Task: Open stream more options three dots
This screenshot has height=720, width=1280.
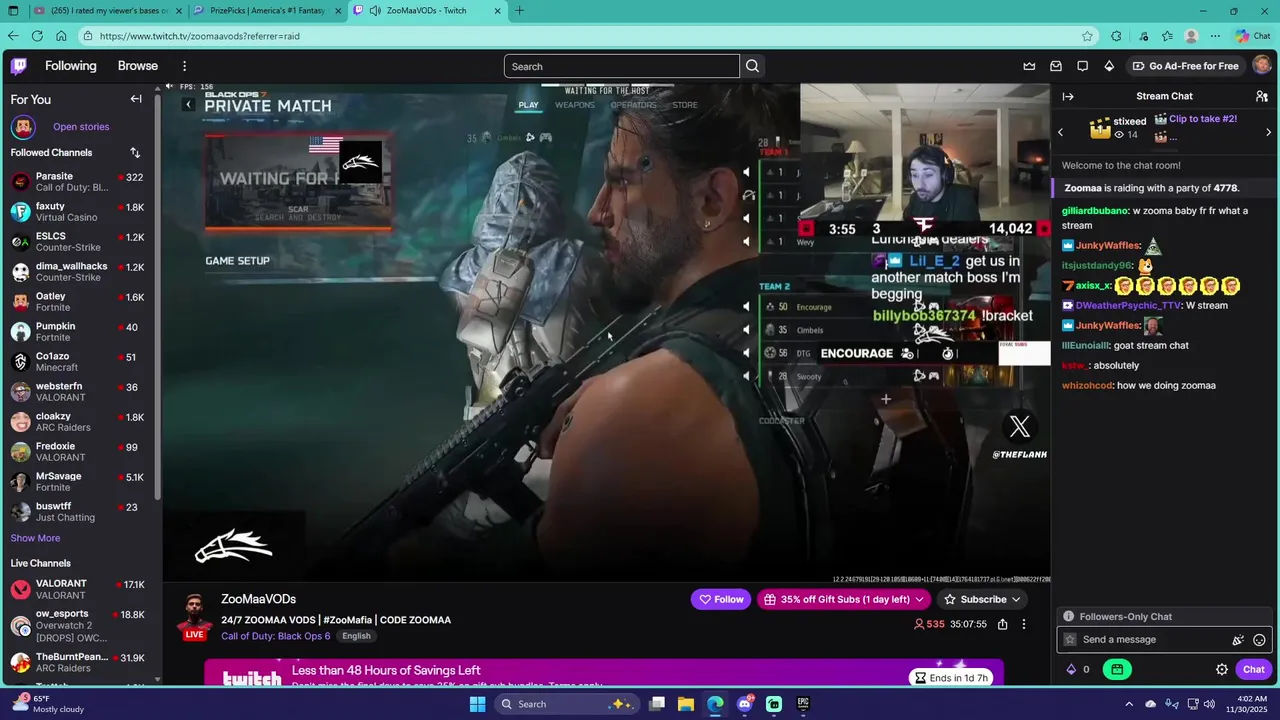Action: point(1024,624)
